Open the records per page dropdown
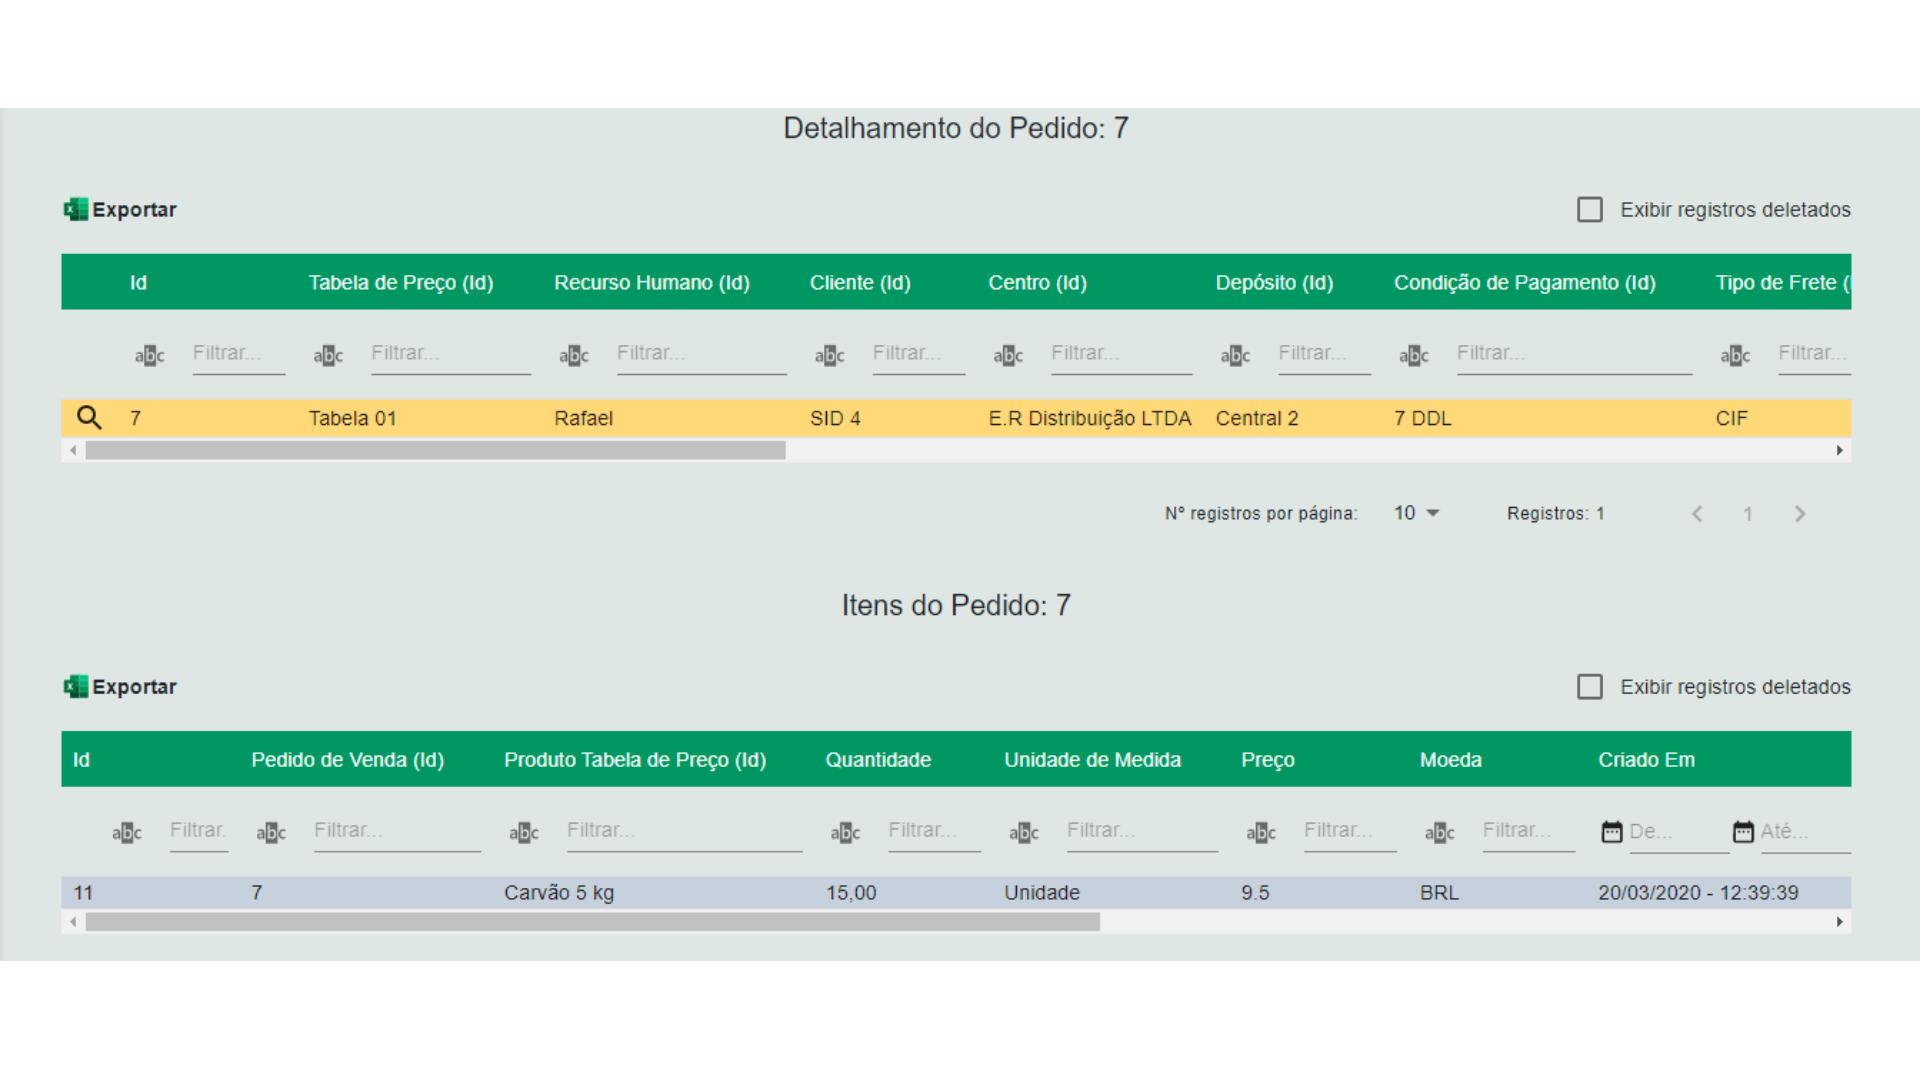This screenshot has width=1920, height=1080. click(1417, 513)
